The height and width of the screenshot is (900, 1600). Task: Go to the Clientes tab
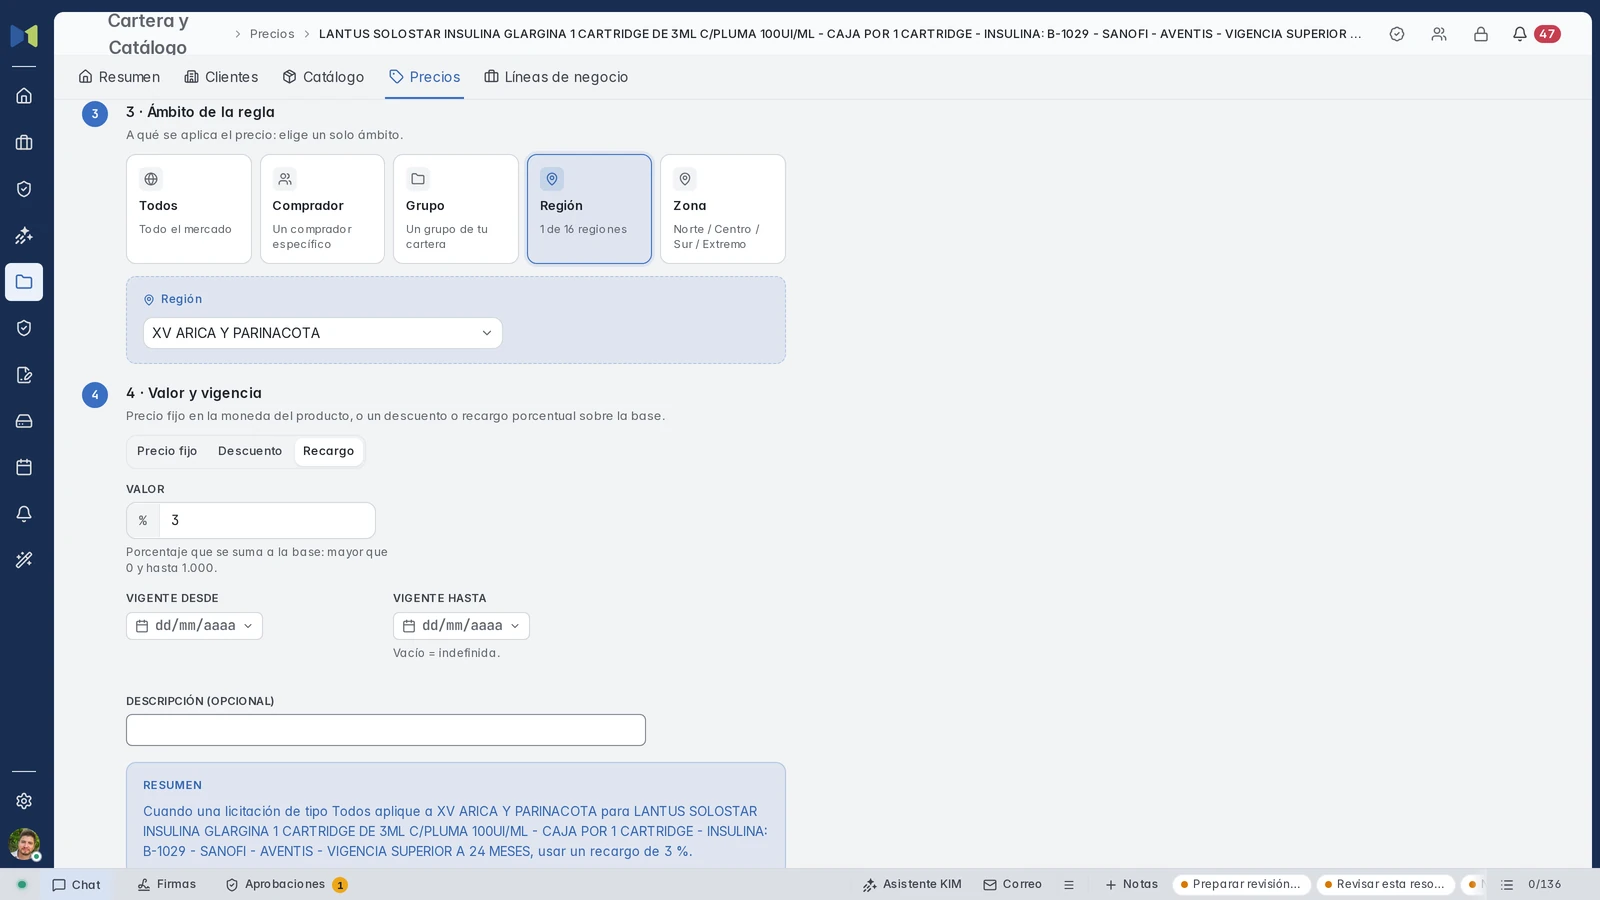click(x=221, y=77)
